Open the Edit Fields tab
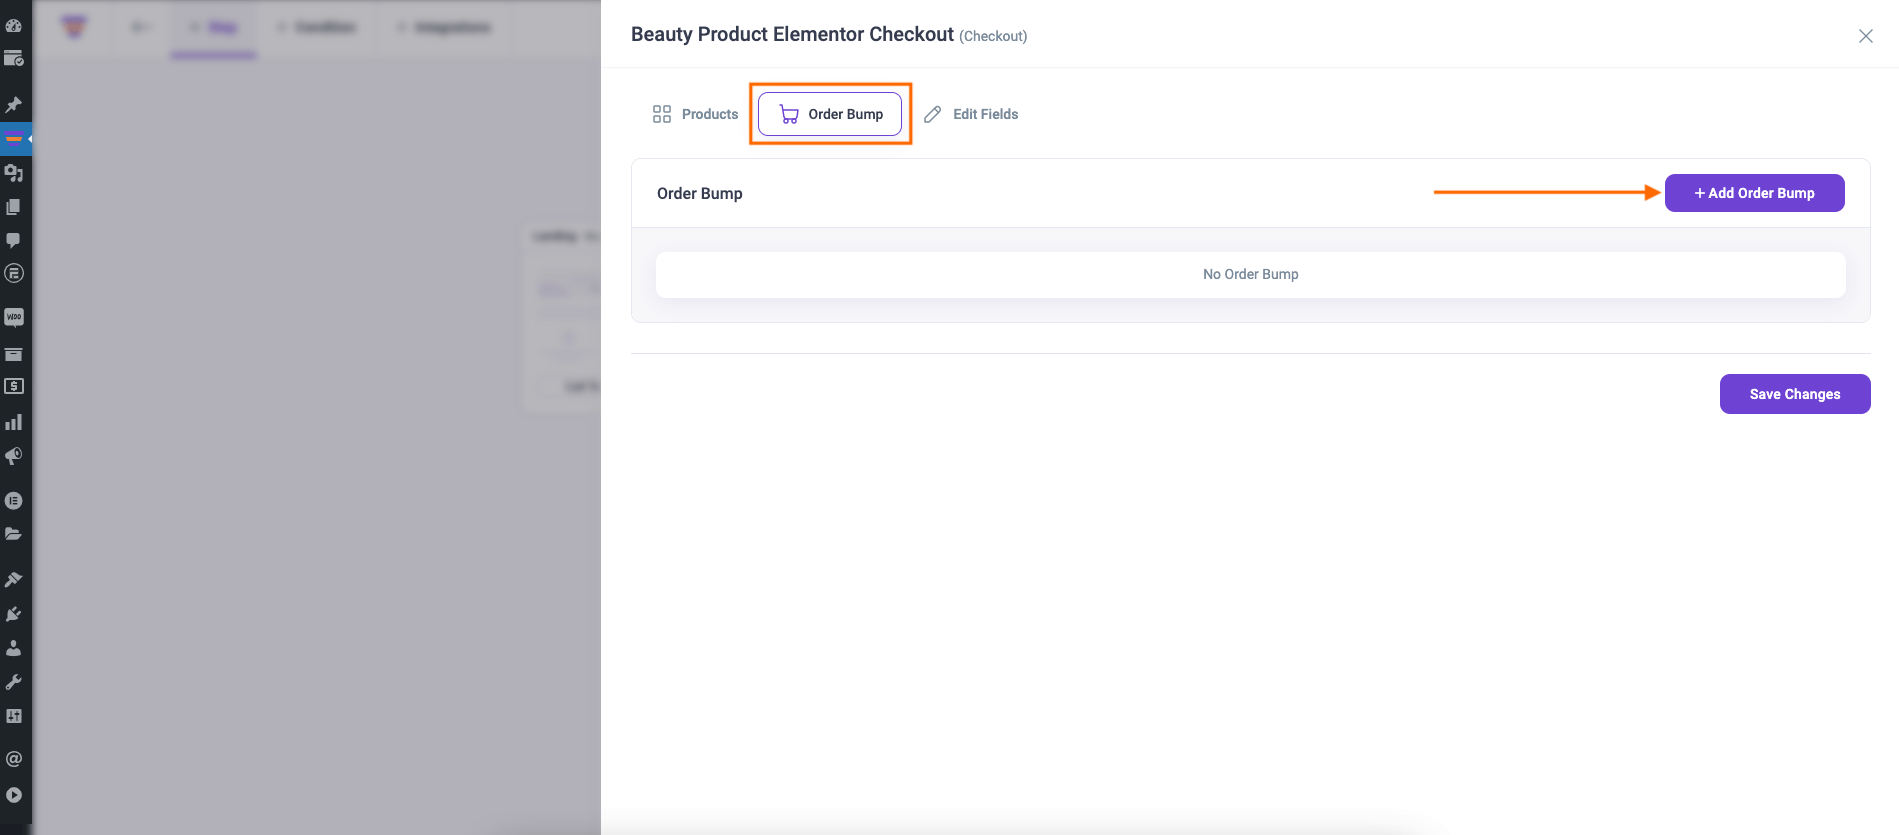This screenshot has height=835, width=1899. (971, 114)
